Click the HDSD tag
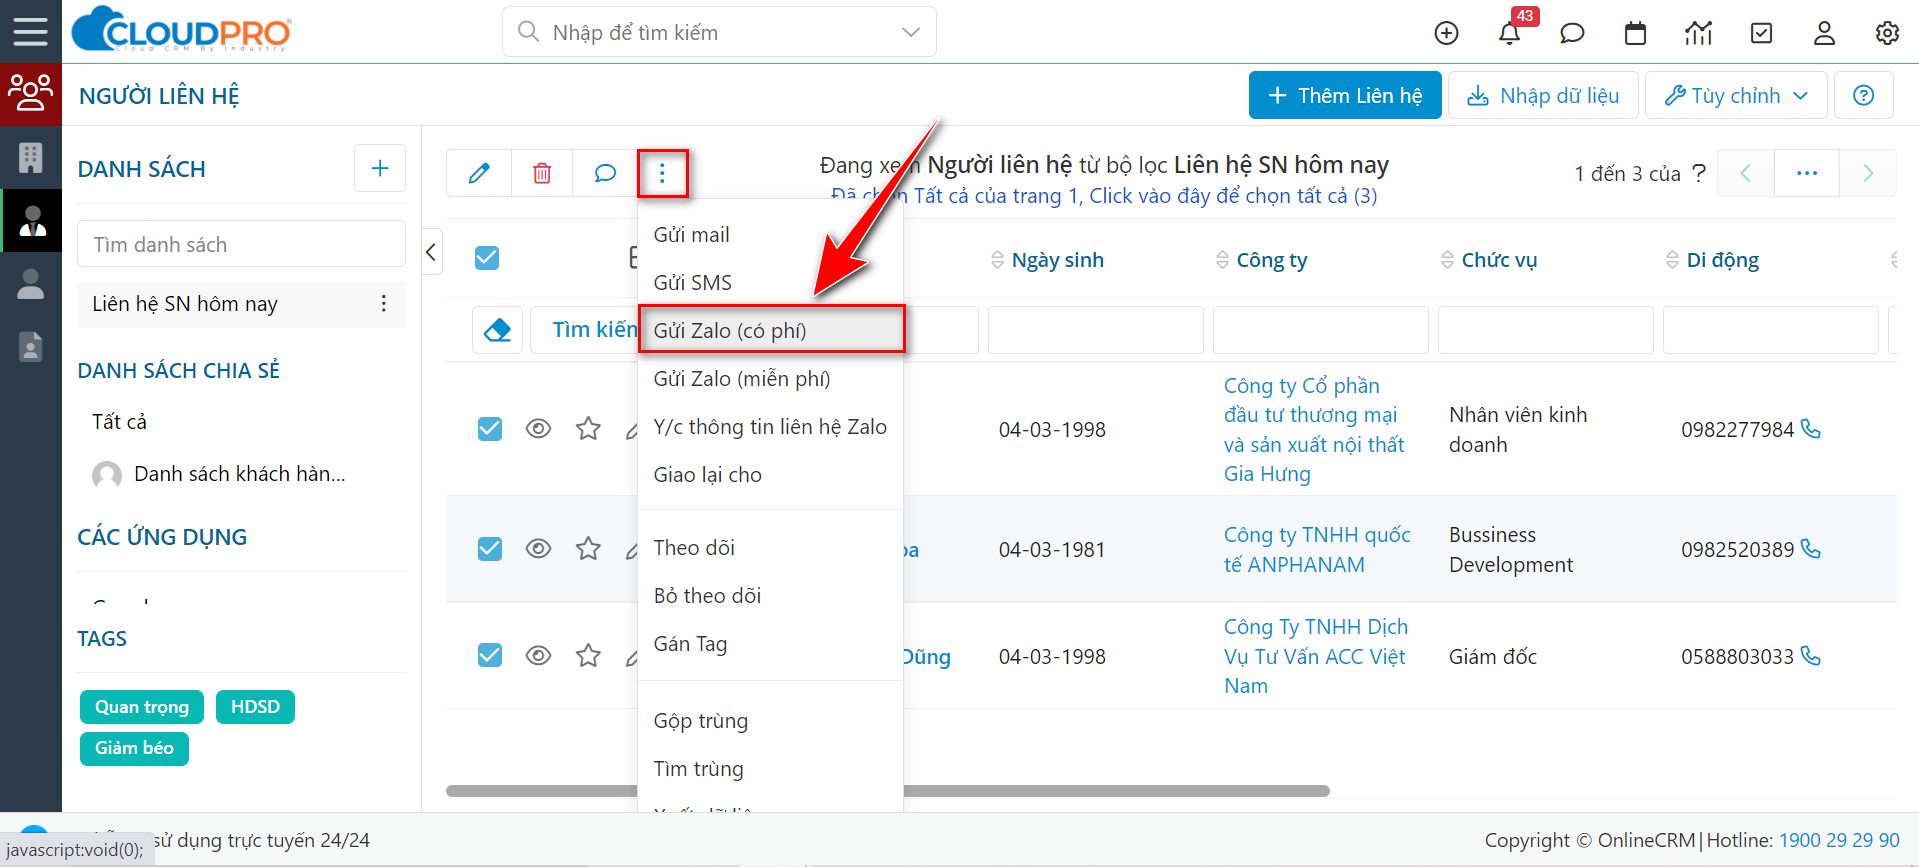 coord(255,707)
